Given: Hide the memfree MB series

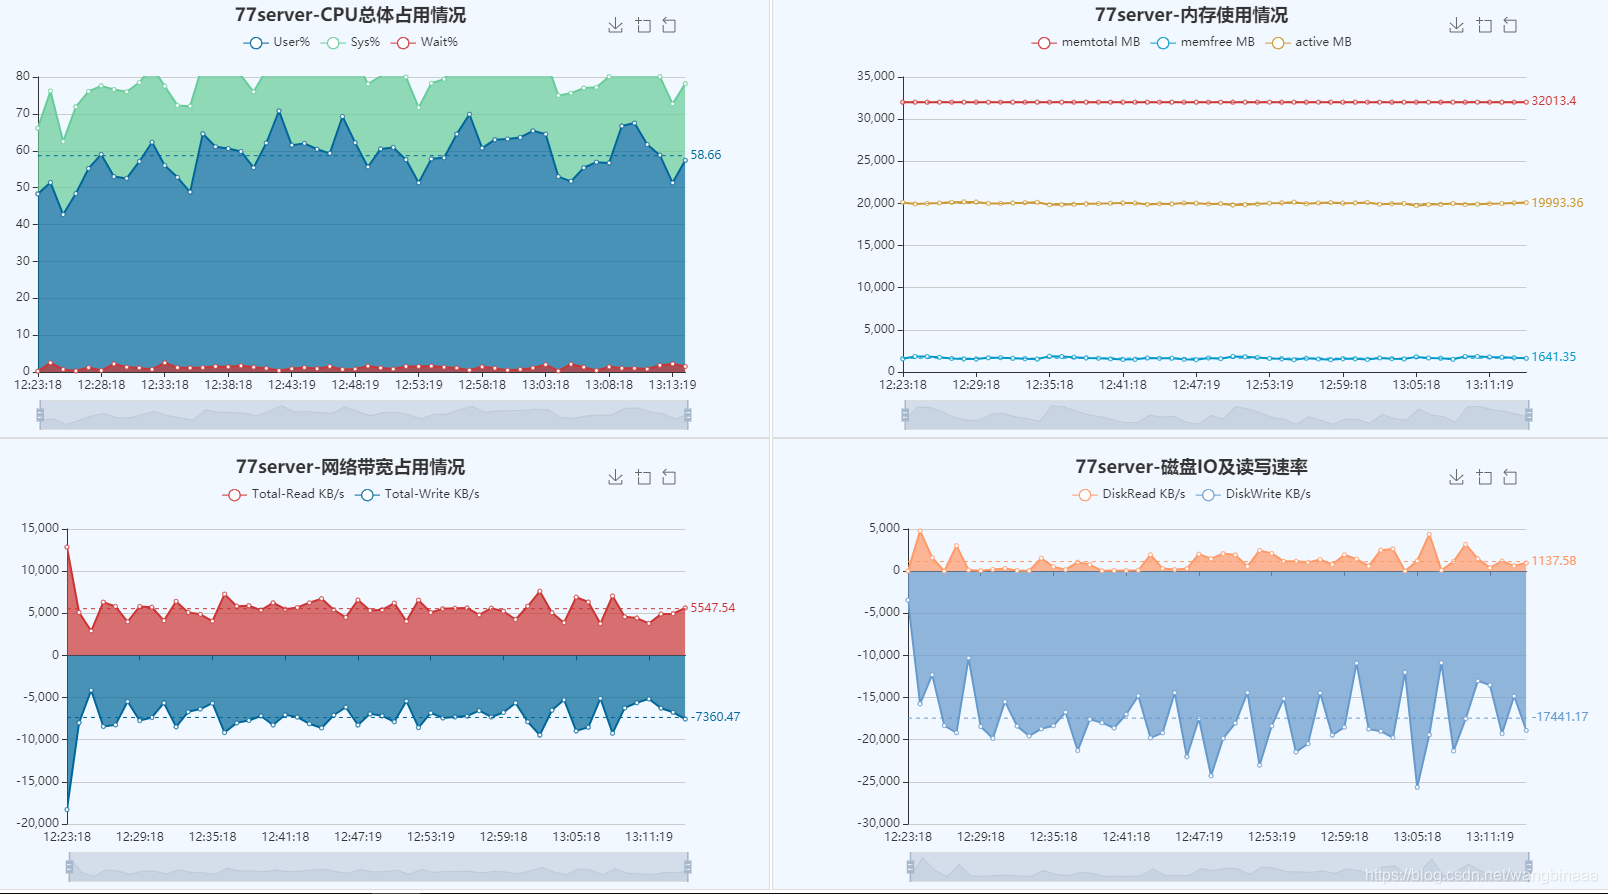Looking at the screenshot, I should click(1203, 42).
